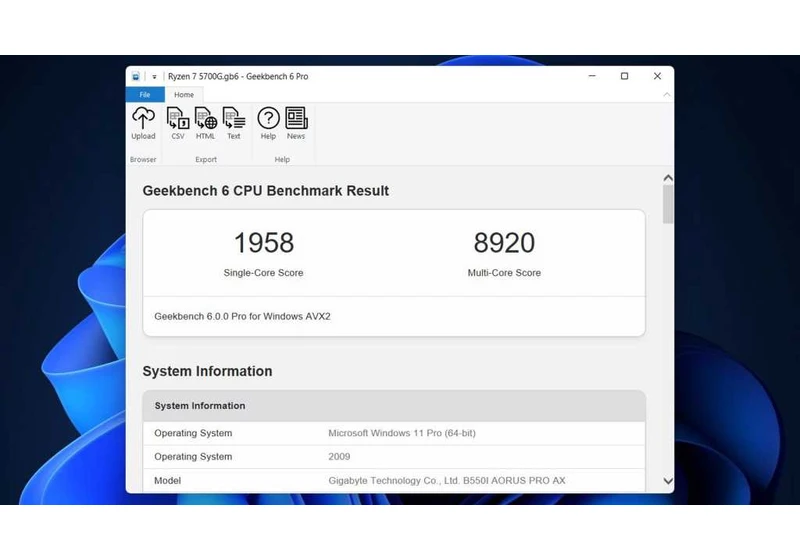This screenshot has height=560, width=800.
Task: Upload the benchmark result to Browser
Action: [143, 123]
